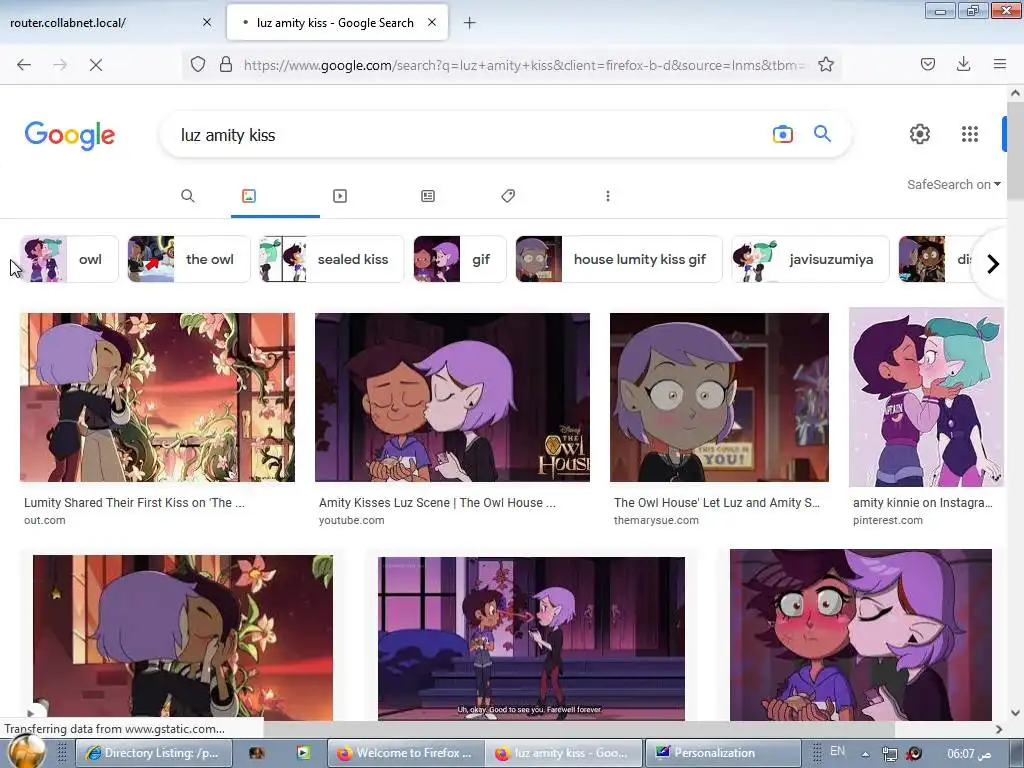Viewport: 1024px width, 768px height.
Task: Open 'Lumity Shared Their First Kiss' link
Action: point(135,503)
